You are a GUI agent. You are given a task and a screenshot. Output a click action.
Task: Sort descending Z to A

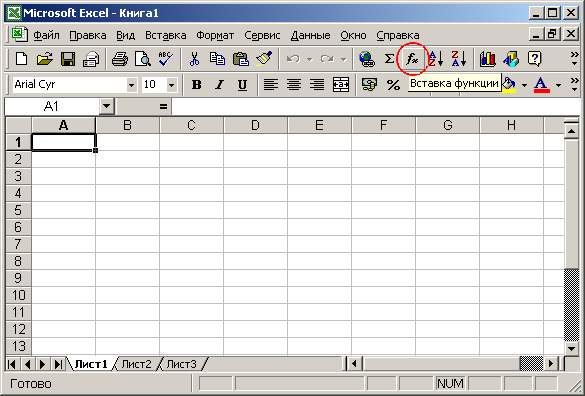tap(459, 59)
